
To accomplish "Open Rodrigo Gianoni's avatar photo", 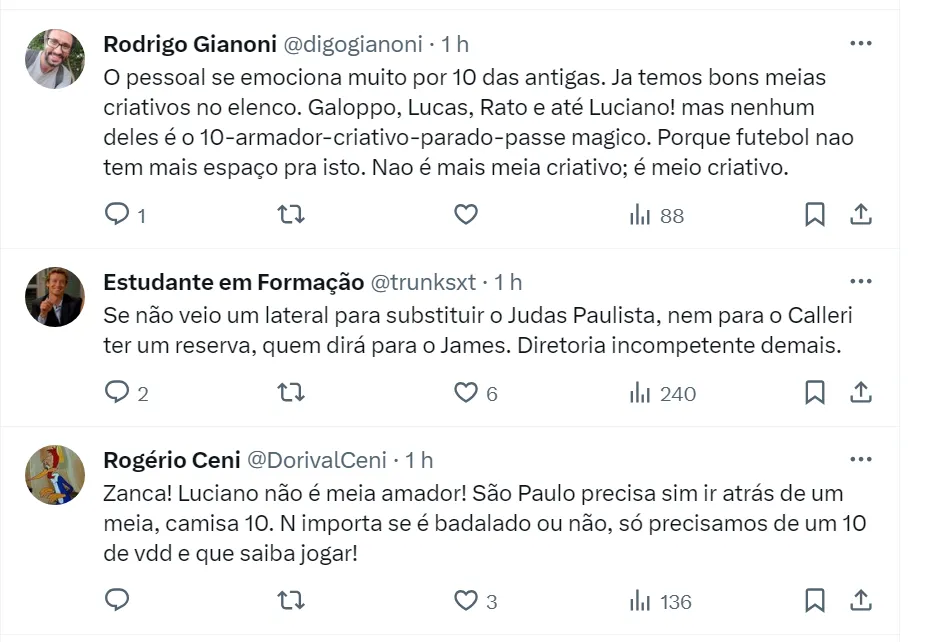I will [x=55, y=59].
